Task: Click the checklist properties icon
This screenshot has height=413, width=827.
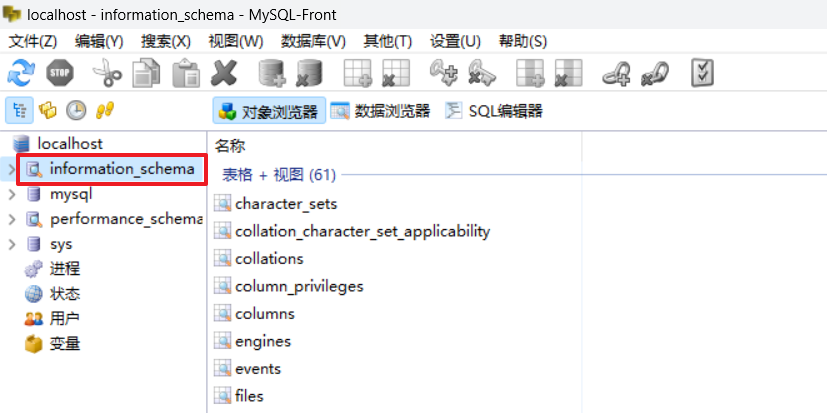Action: coord(703,72)
